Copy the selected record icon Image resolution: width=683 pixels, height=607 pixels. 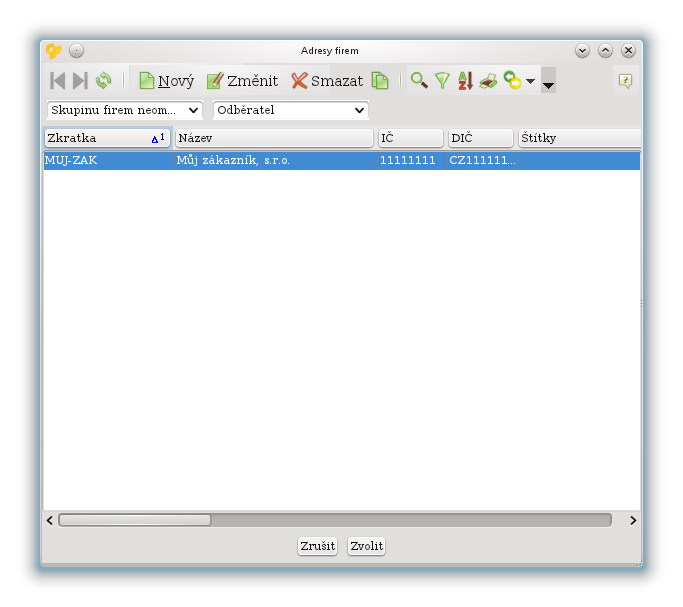coord(380,81)
